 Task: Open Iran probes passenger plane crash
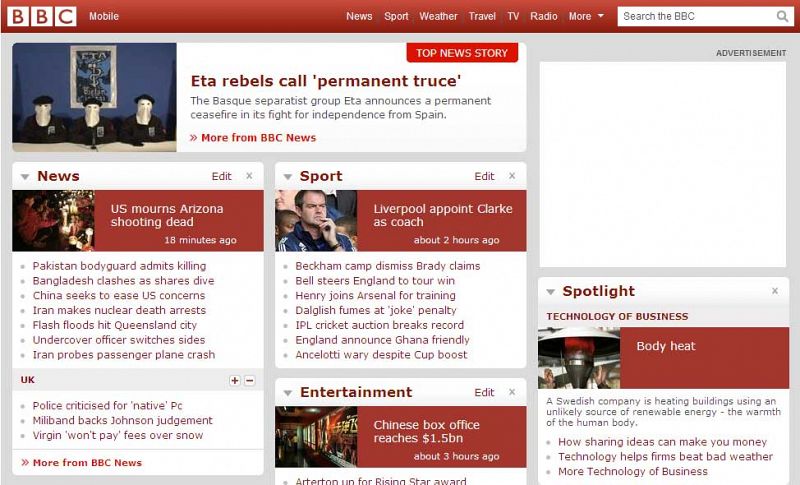click(x=124, y=355)
